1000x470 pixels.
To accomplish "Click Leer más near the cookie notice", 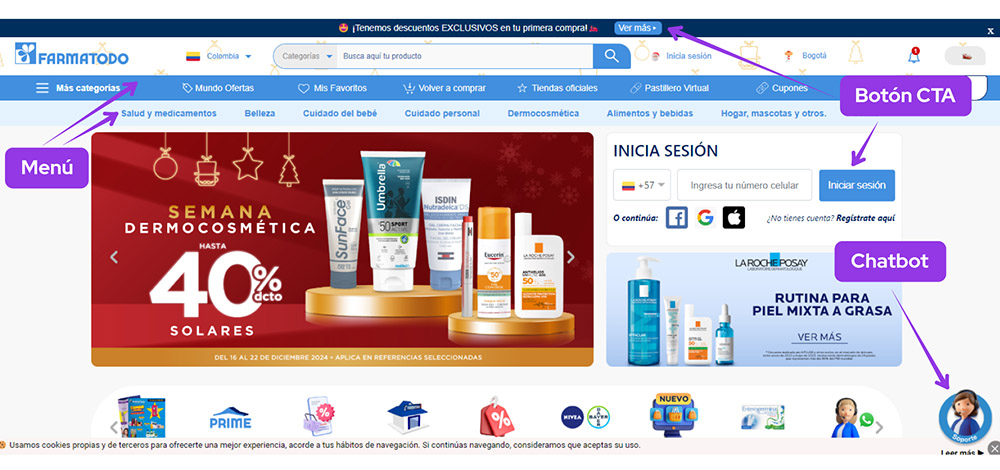I will [962, 453].
